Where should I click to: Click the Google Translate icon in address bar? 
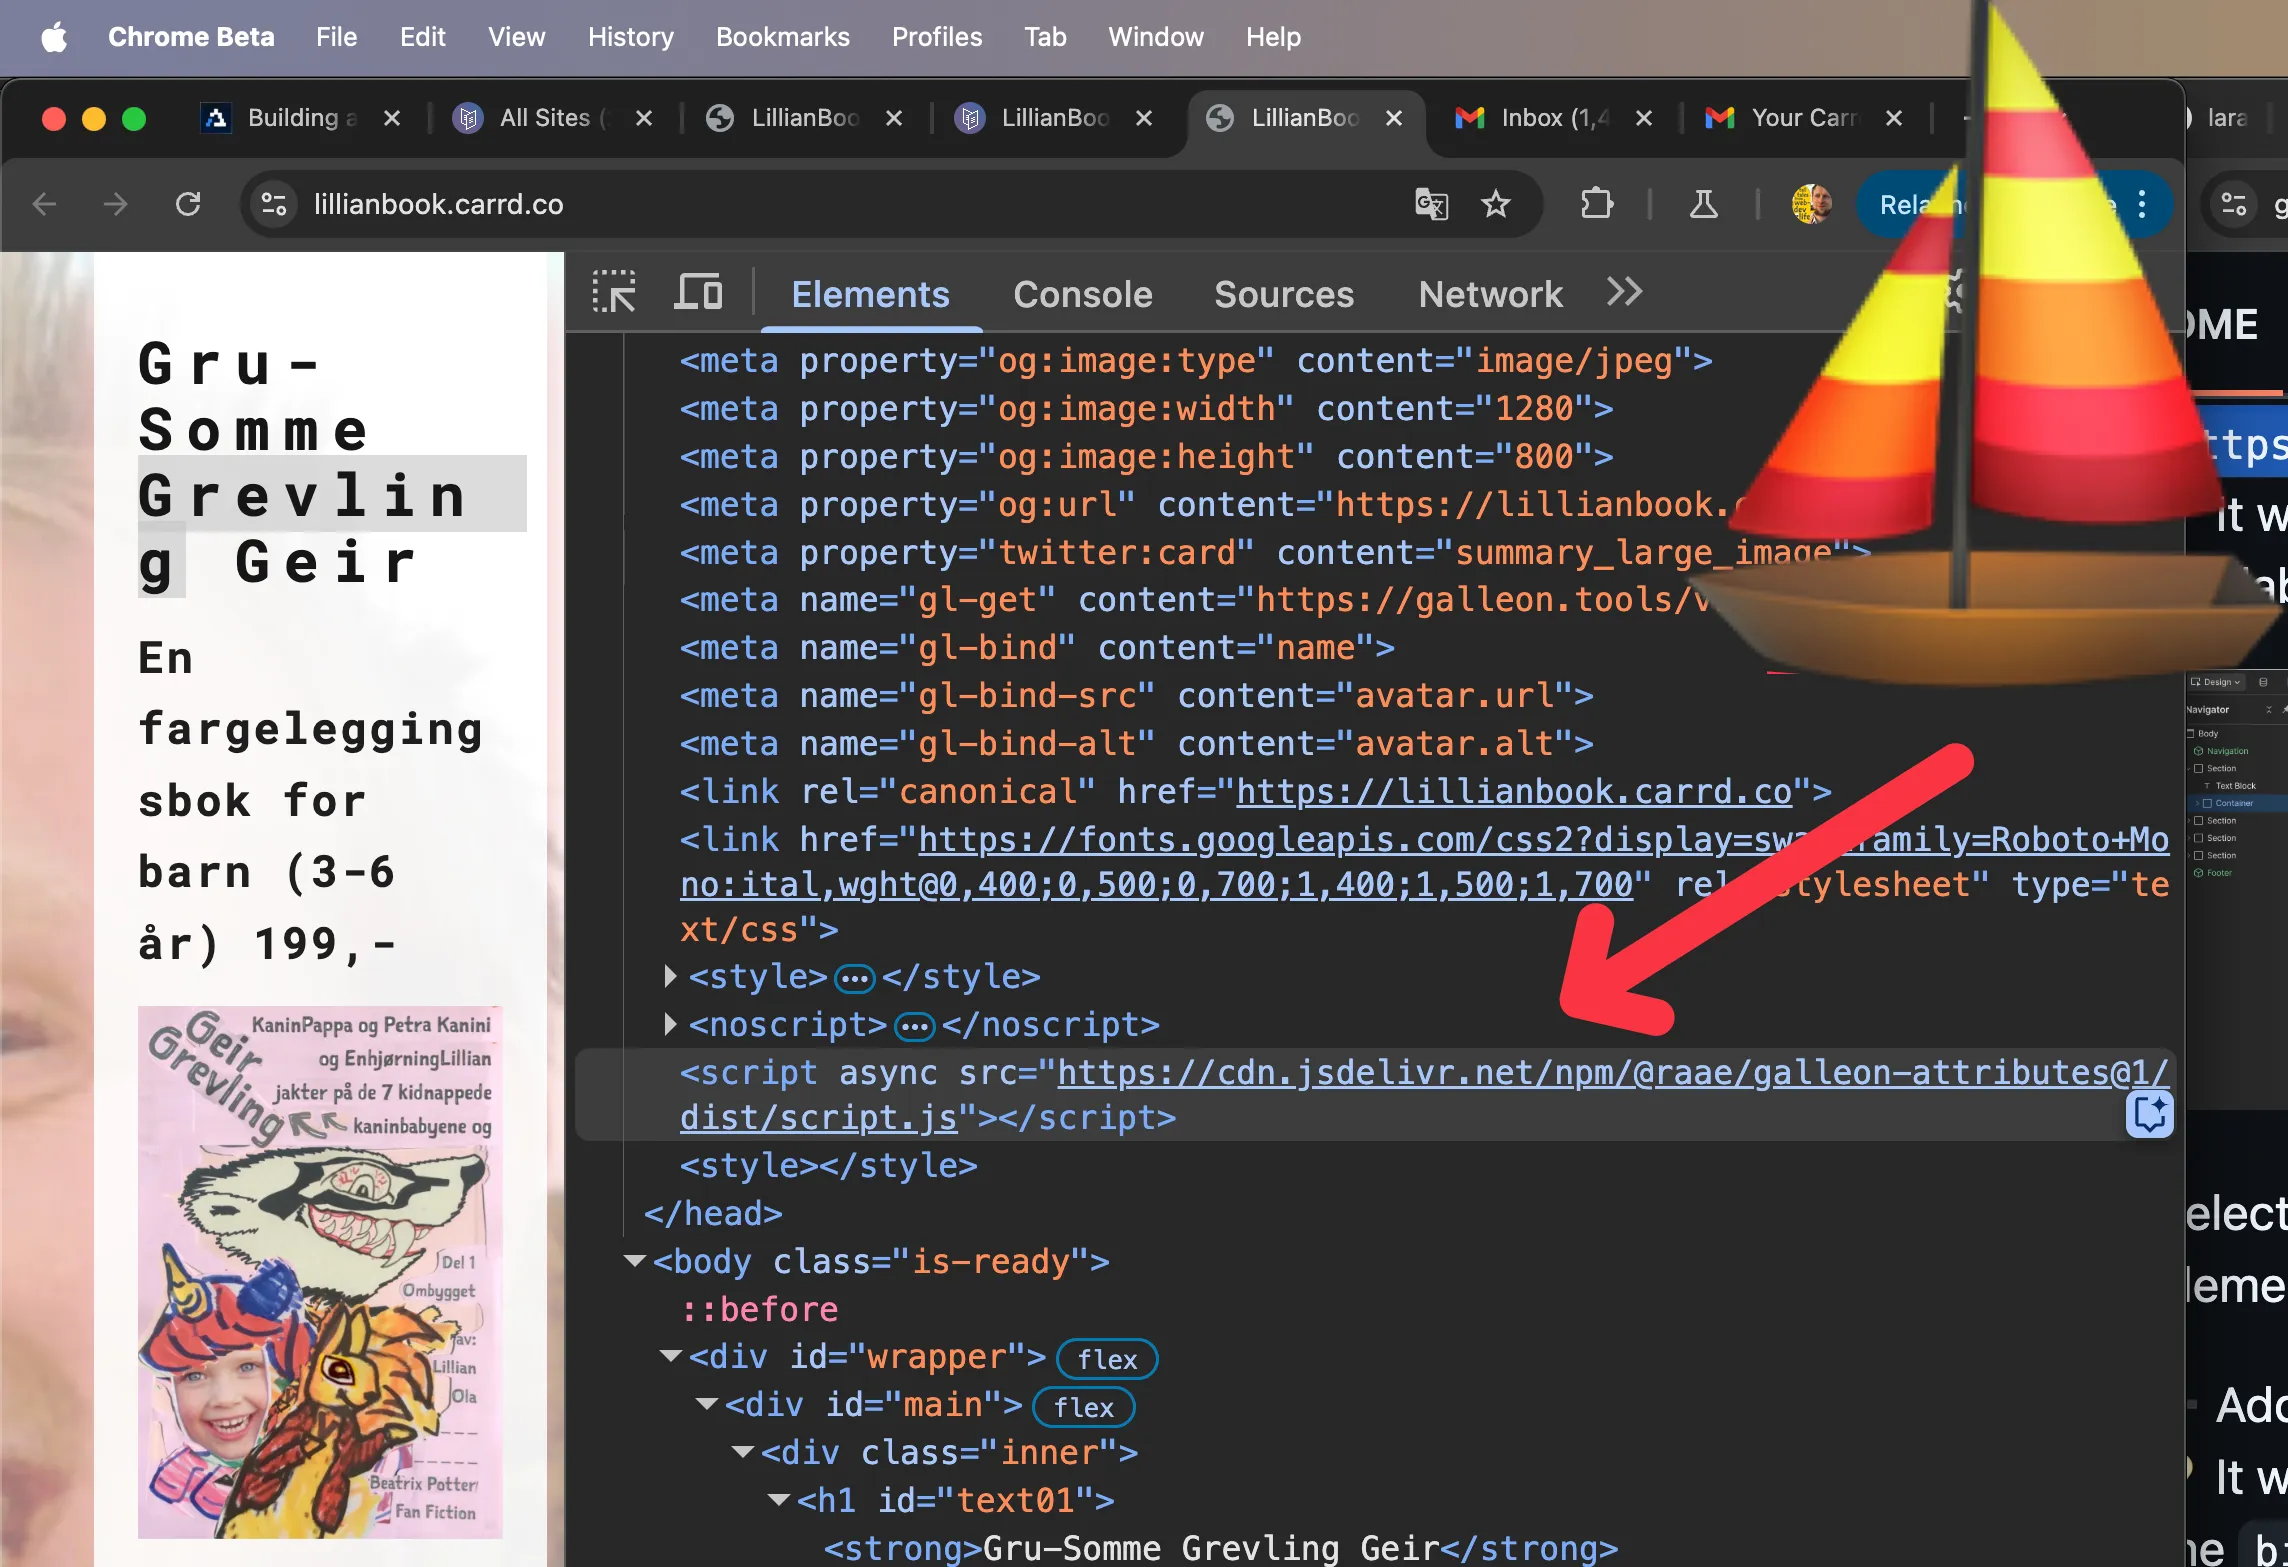[x=1431, y=204]
